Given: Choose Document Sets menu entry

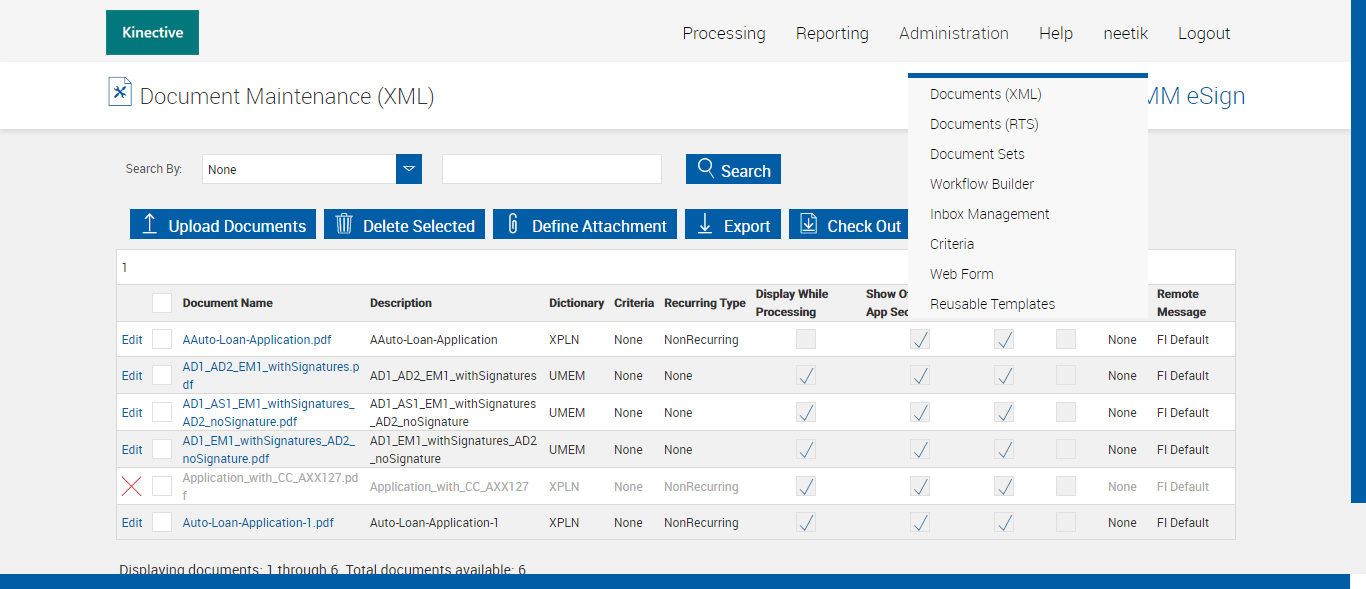Looking at the screenshot, I should coord(976,154).
